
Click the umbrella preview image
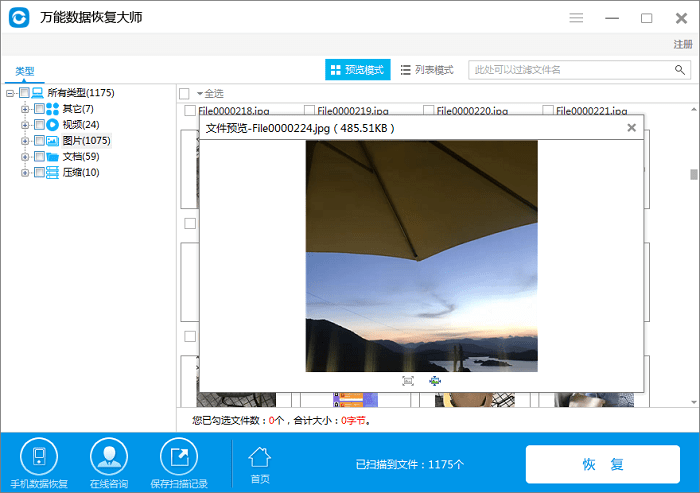point(421,256)
